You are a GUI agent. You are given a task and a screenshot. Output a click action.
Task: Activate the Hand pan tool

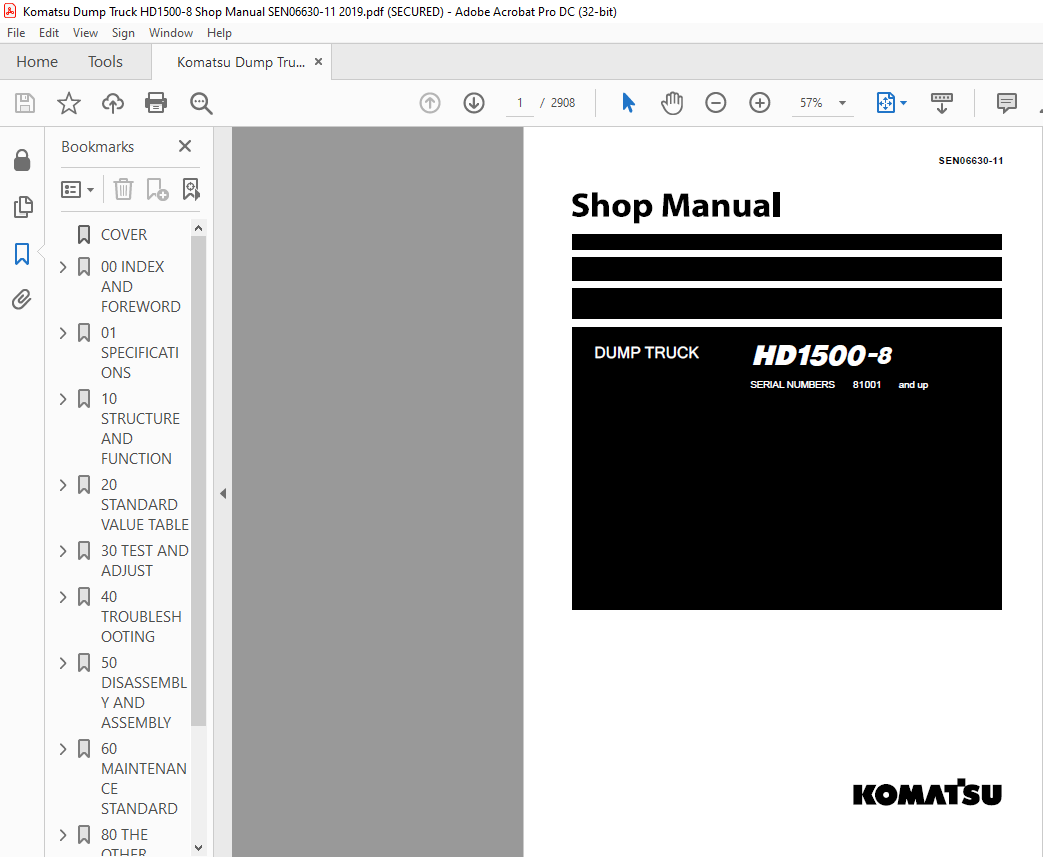(672, 103)
